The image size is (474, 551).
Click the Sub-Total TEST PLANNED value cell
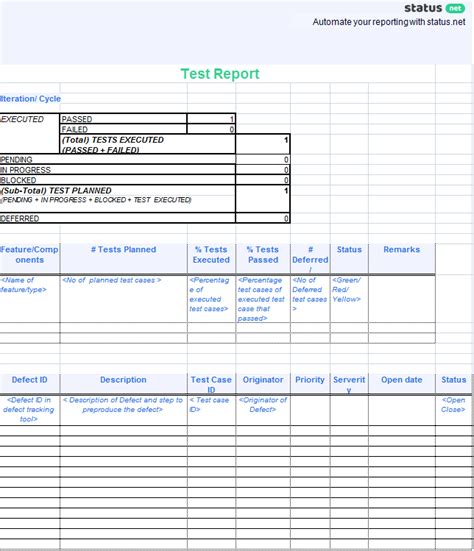263,199
